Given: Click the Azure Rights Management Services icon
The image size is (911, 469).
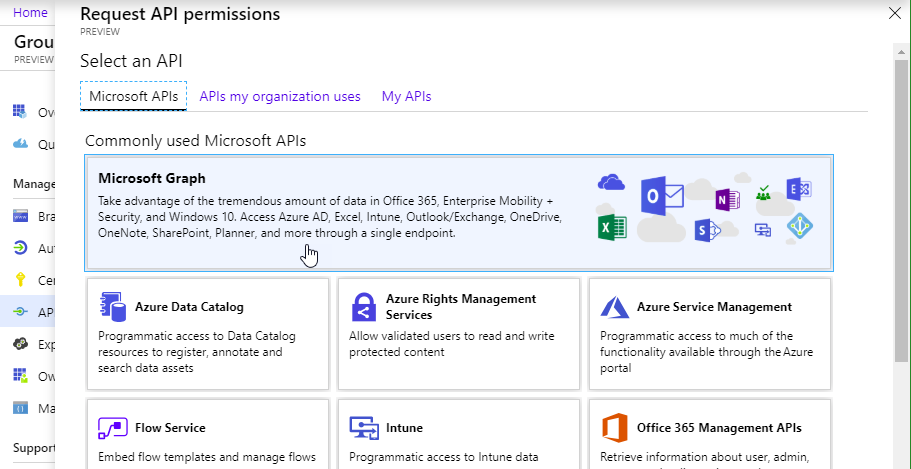Looking at the screenshot, I should (x=363, y=307).
